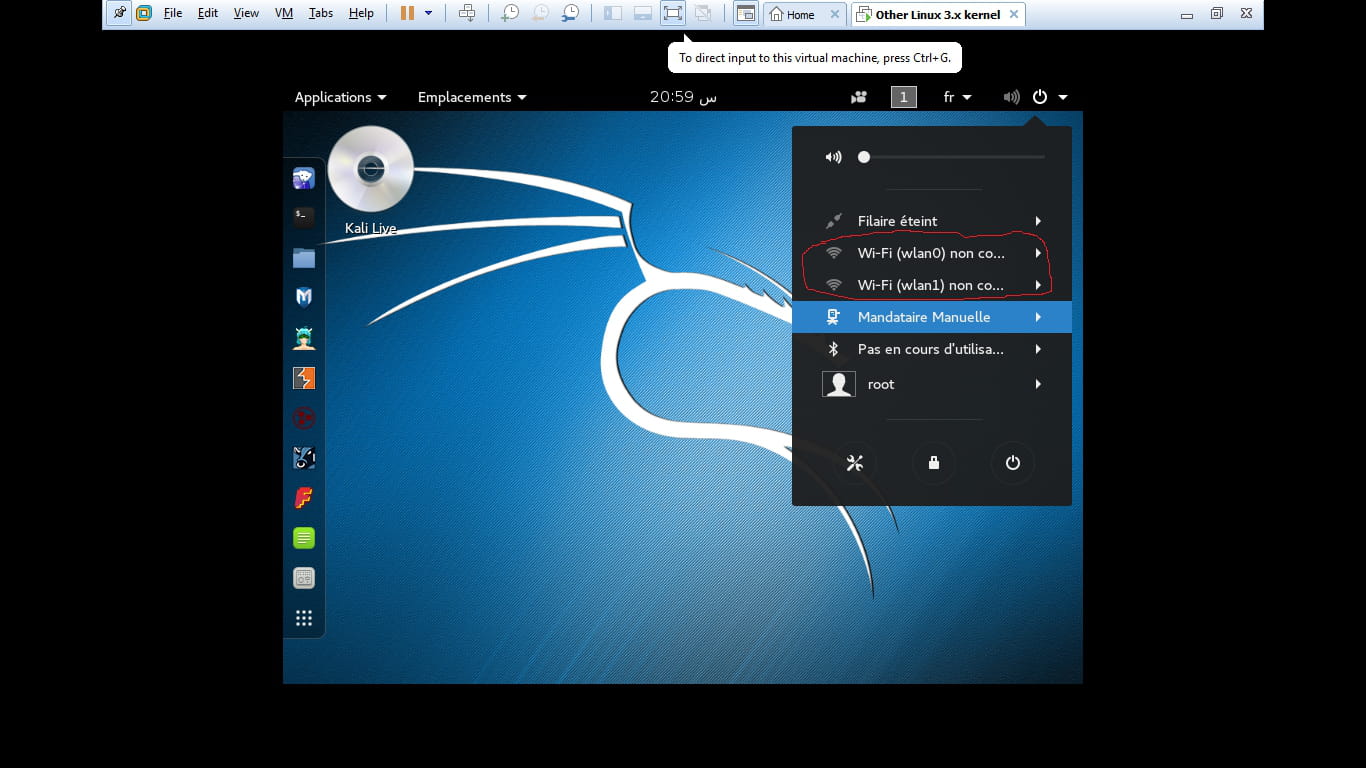Open the green Leafpad notes icon
Image resolution: width=1366 pixels, height=768 pixels.
(304, 538)
